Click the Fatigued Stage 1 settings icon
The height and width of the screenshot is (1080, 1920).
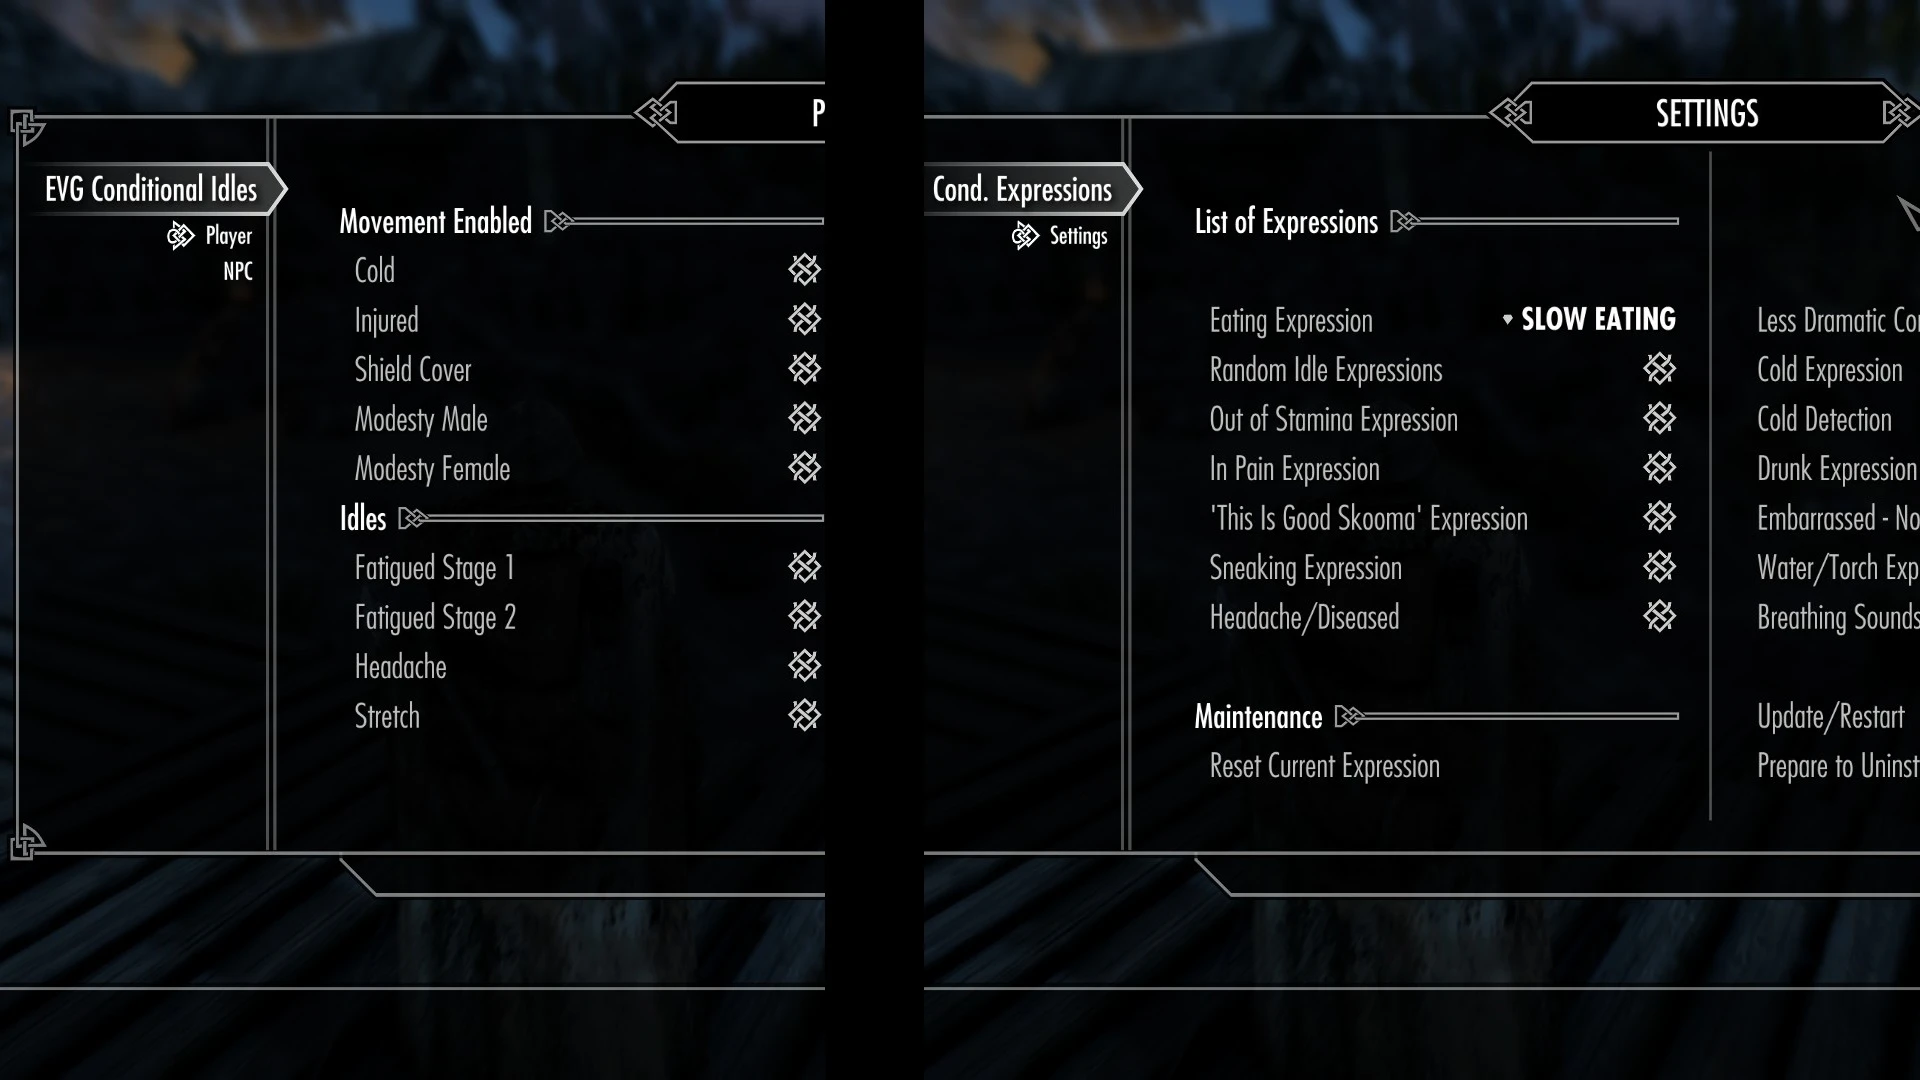(804, 567)
